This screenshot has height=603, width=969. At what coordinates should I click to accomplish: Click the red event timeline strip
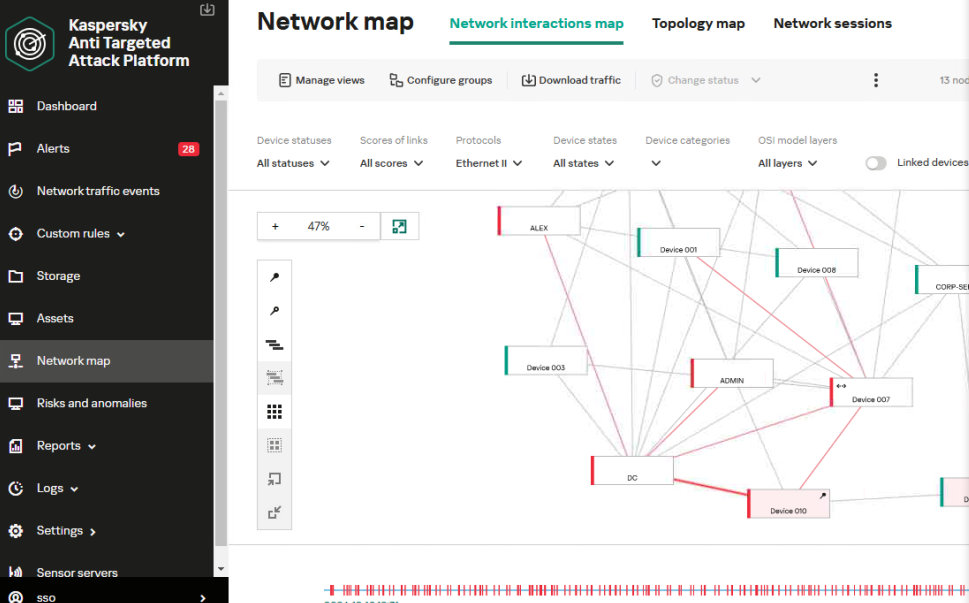click(x=646, y=590)
